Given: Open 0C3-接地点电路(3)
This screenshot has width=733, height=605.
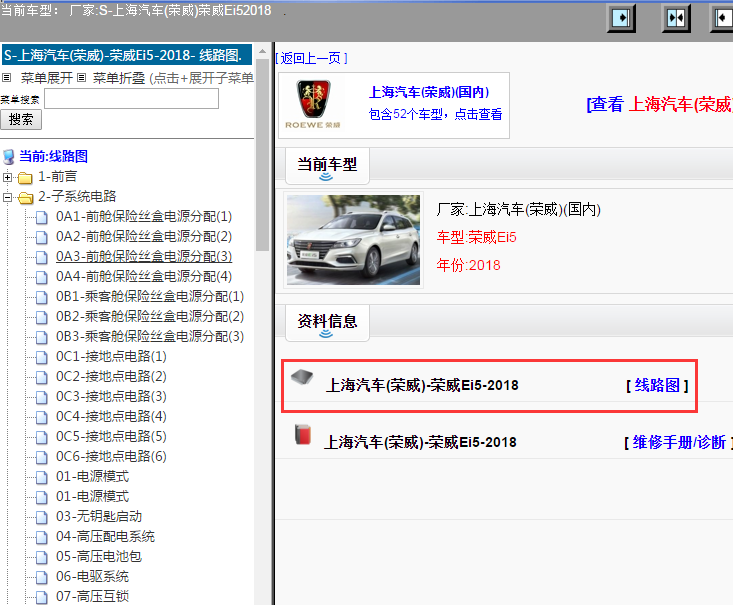Looking at the screenshot, I should pos(111,396).
